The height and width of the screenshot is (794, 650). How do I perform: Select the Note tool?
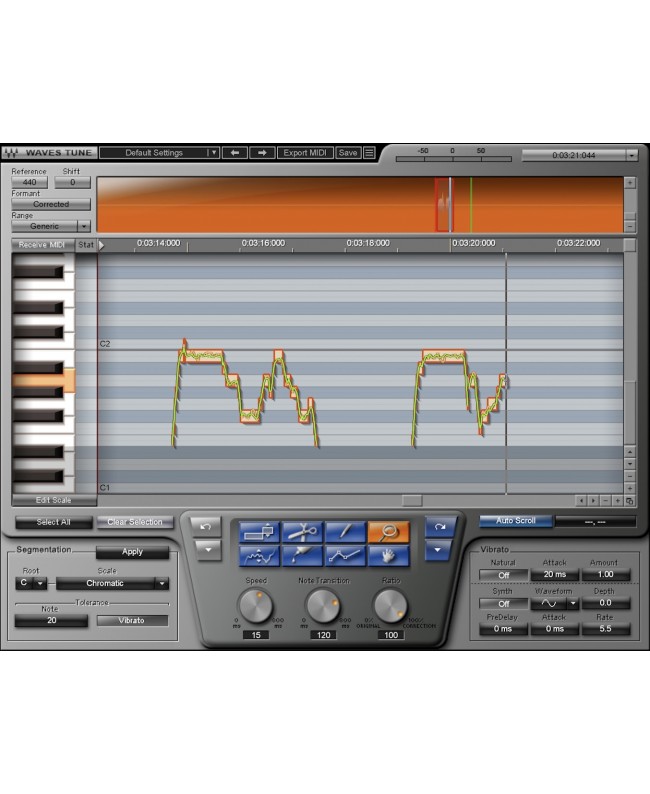259,532
